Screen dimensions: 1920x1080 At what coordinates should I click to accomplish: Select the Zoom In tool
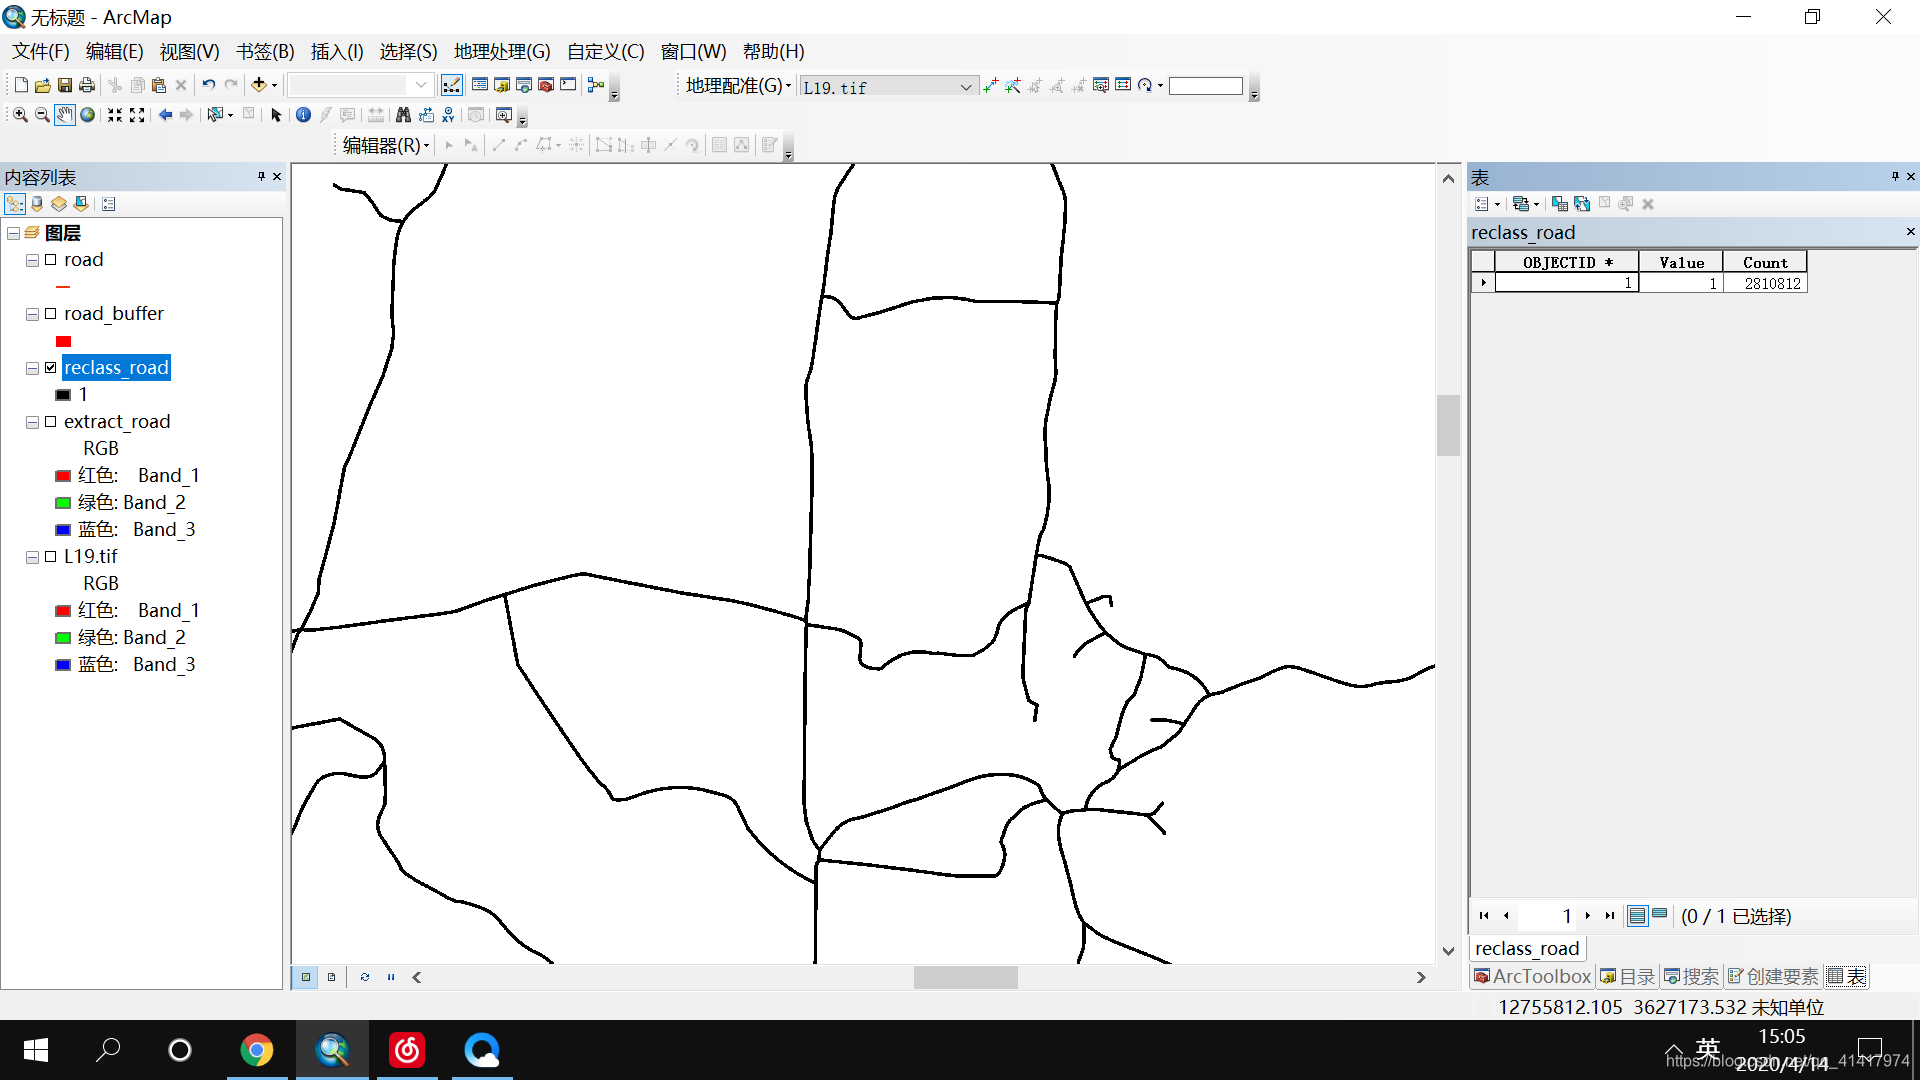pos(20,115)
